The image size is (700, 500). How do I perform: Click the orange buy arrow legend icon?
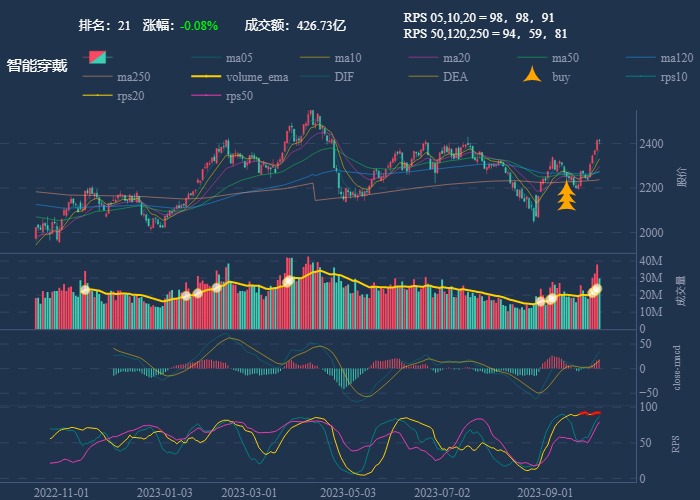533,76
